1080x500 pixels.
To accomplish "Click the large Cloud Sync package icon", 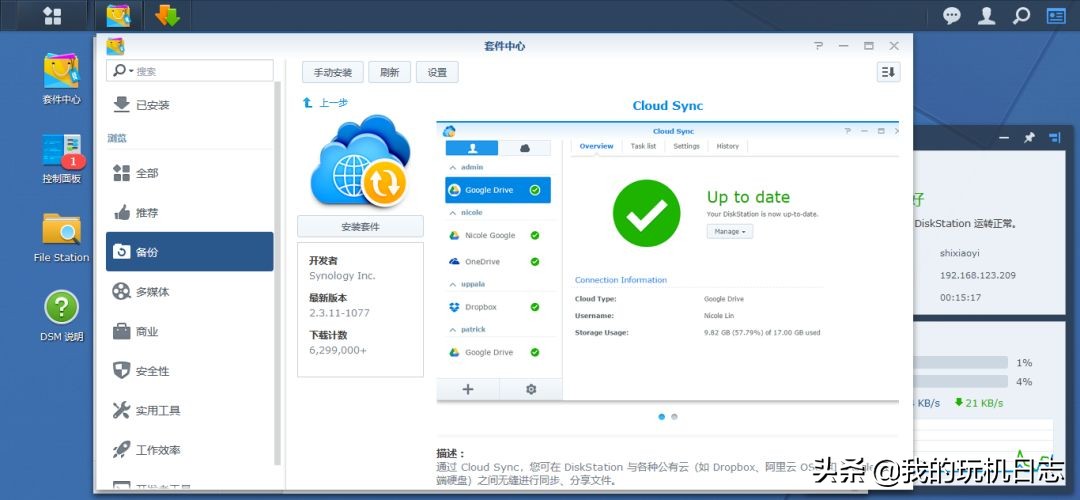I will tap(360, 162).
